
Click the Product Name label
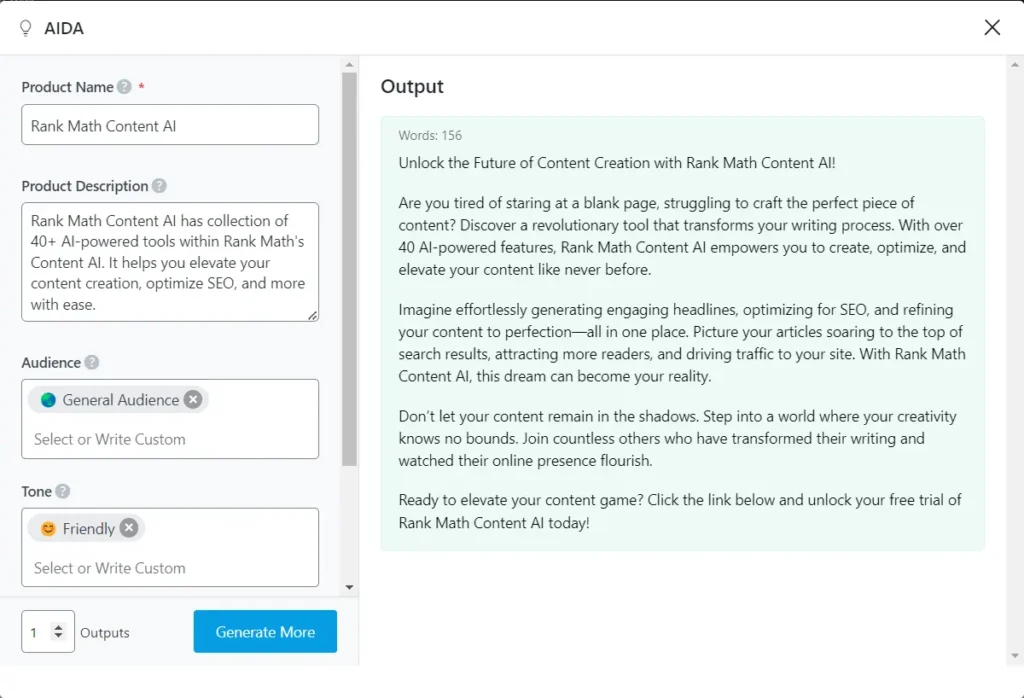click(x=67, y=87)
